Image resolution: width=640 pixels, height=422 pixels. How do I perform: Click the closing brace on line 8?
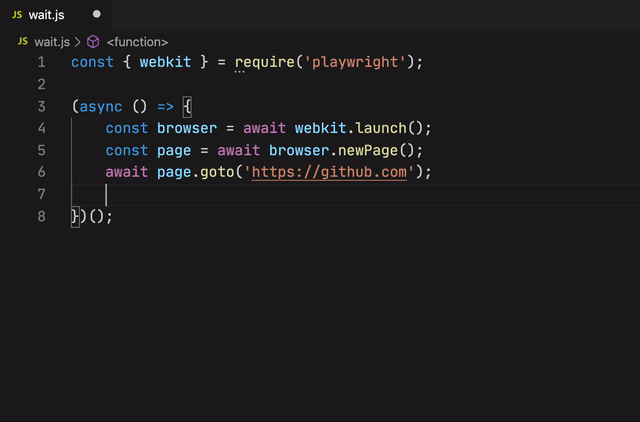coord(75,216)
